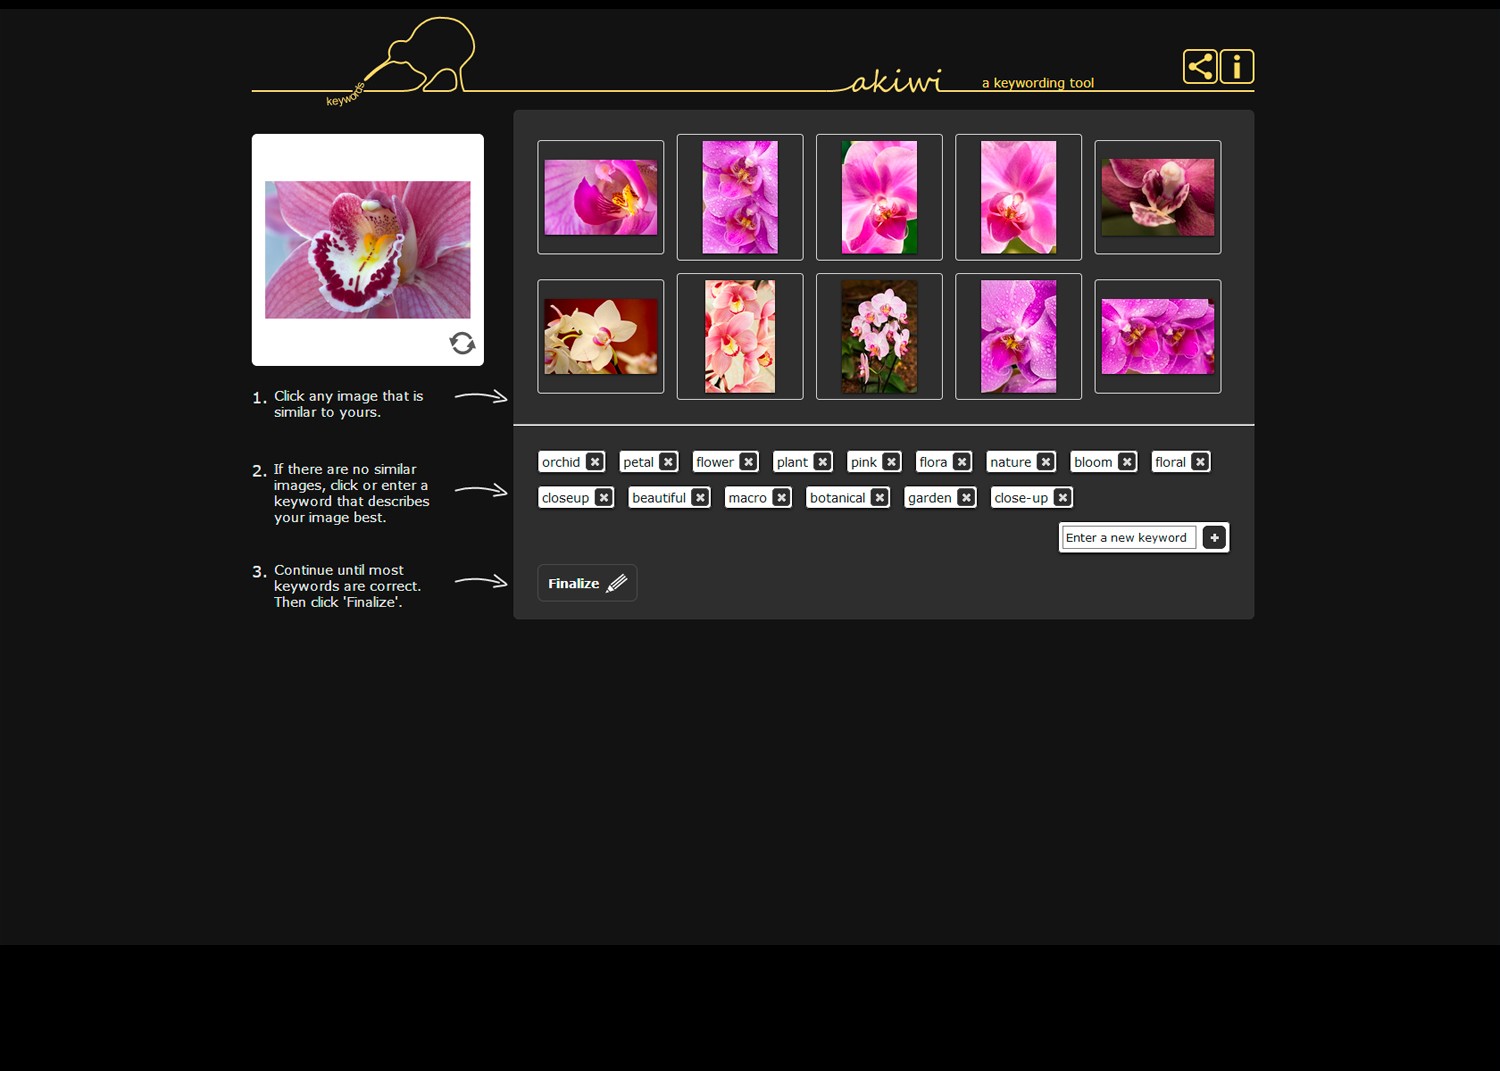Open the share options icon
Viewport: 1500px width, 1071px height.
(x=1199, y=66)
